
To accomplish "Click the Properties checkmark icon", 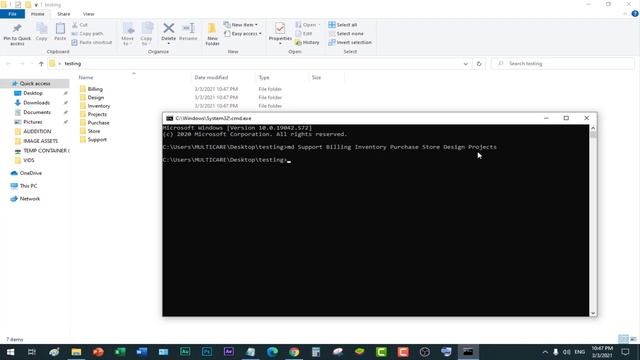I will pyautogui.click(x=280, y=28).
